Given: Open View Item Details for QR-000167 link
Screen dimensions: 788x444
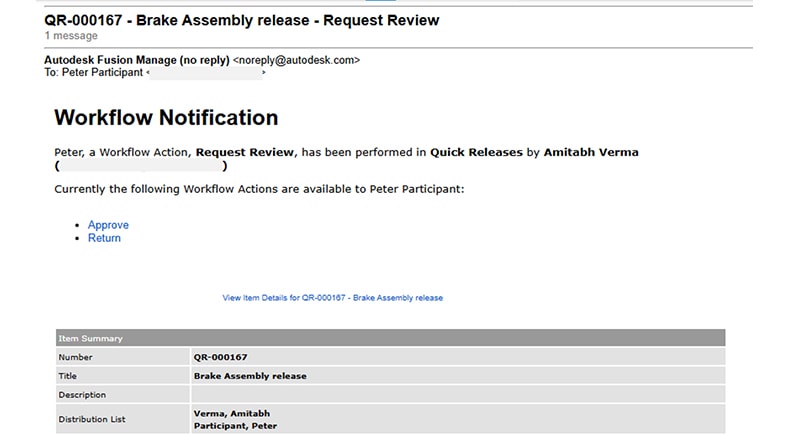Looking at the screenshot, I should 332,298.
